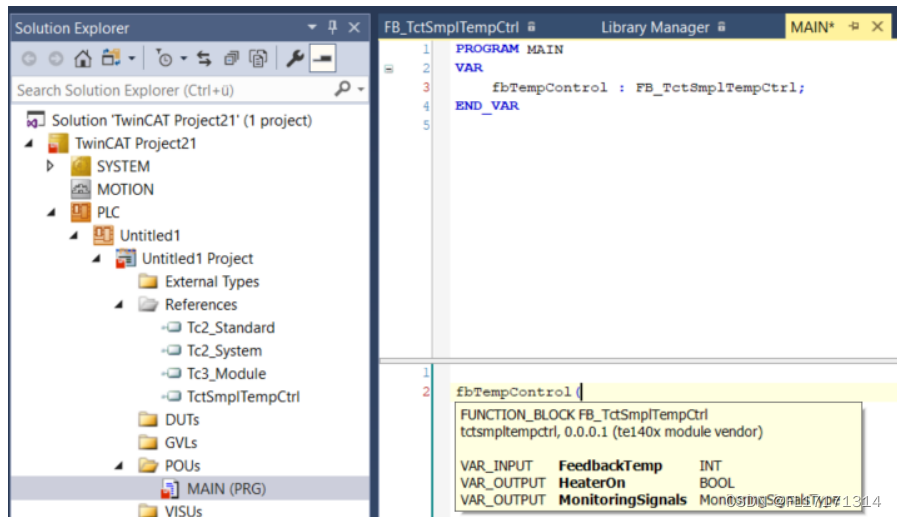897x517 pixels.
Task: Switch views with the folder view icon
Action: click(111, 58)
